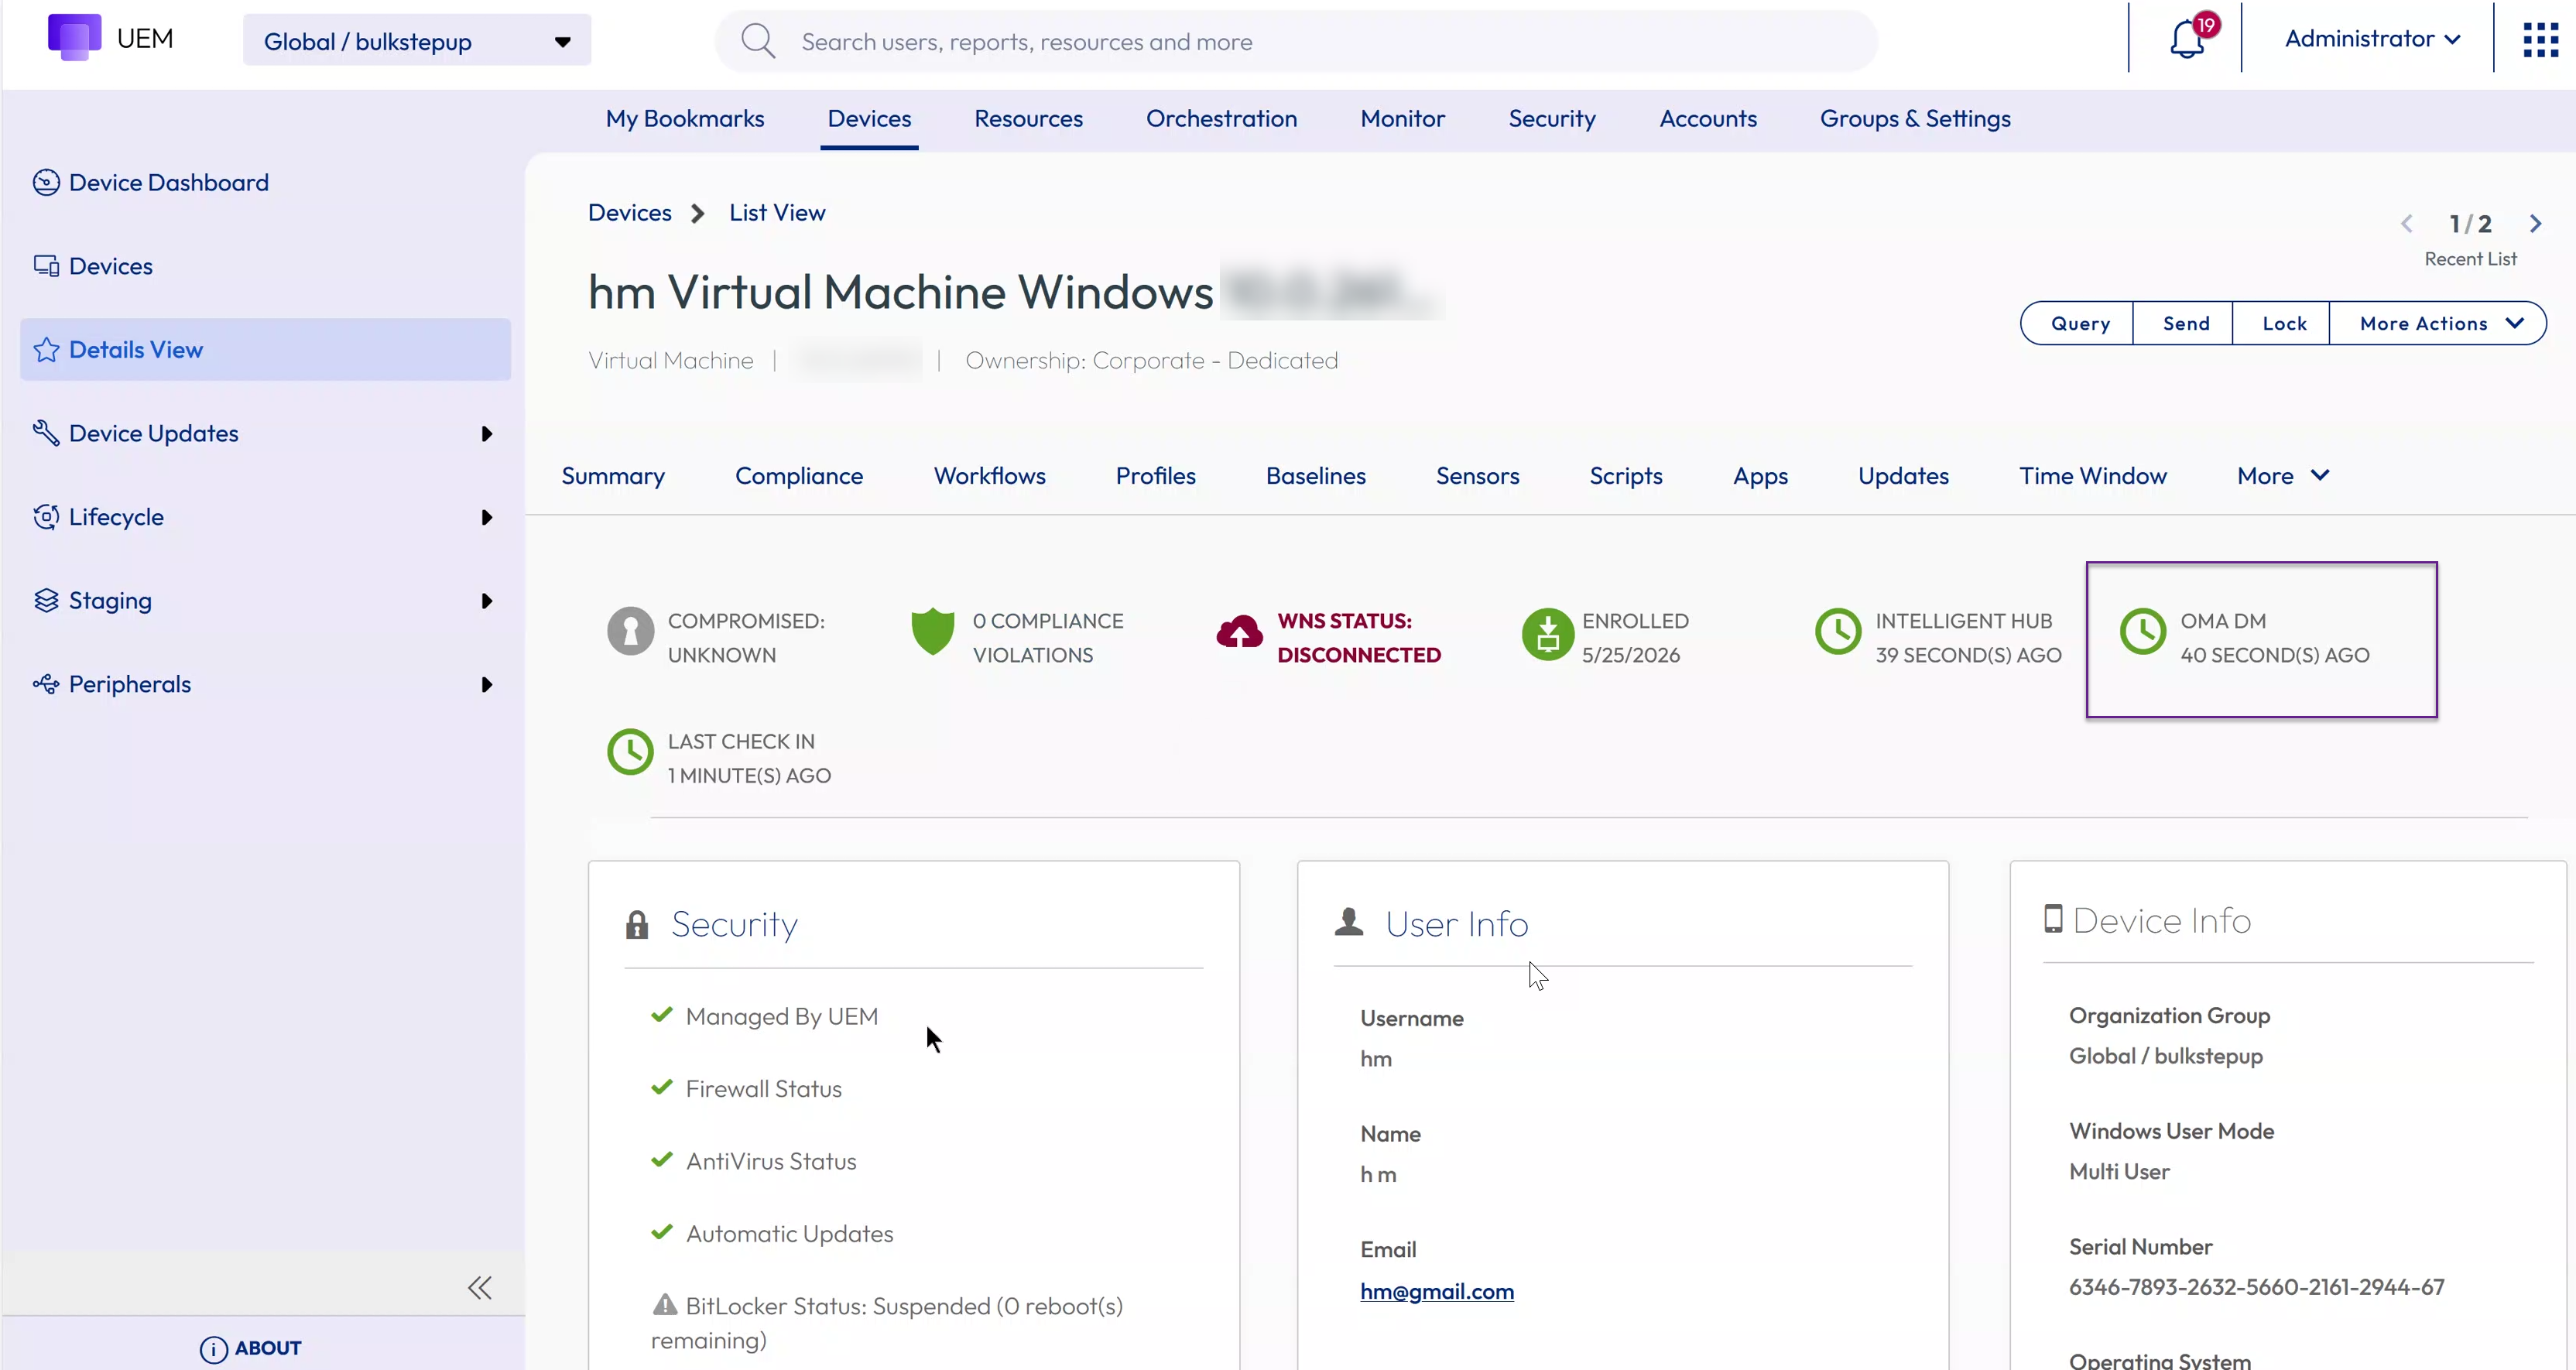Click the compliance violations shield icon
This screenshot has height=1370, width=2576.
pos(933,632)
